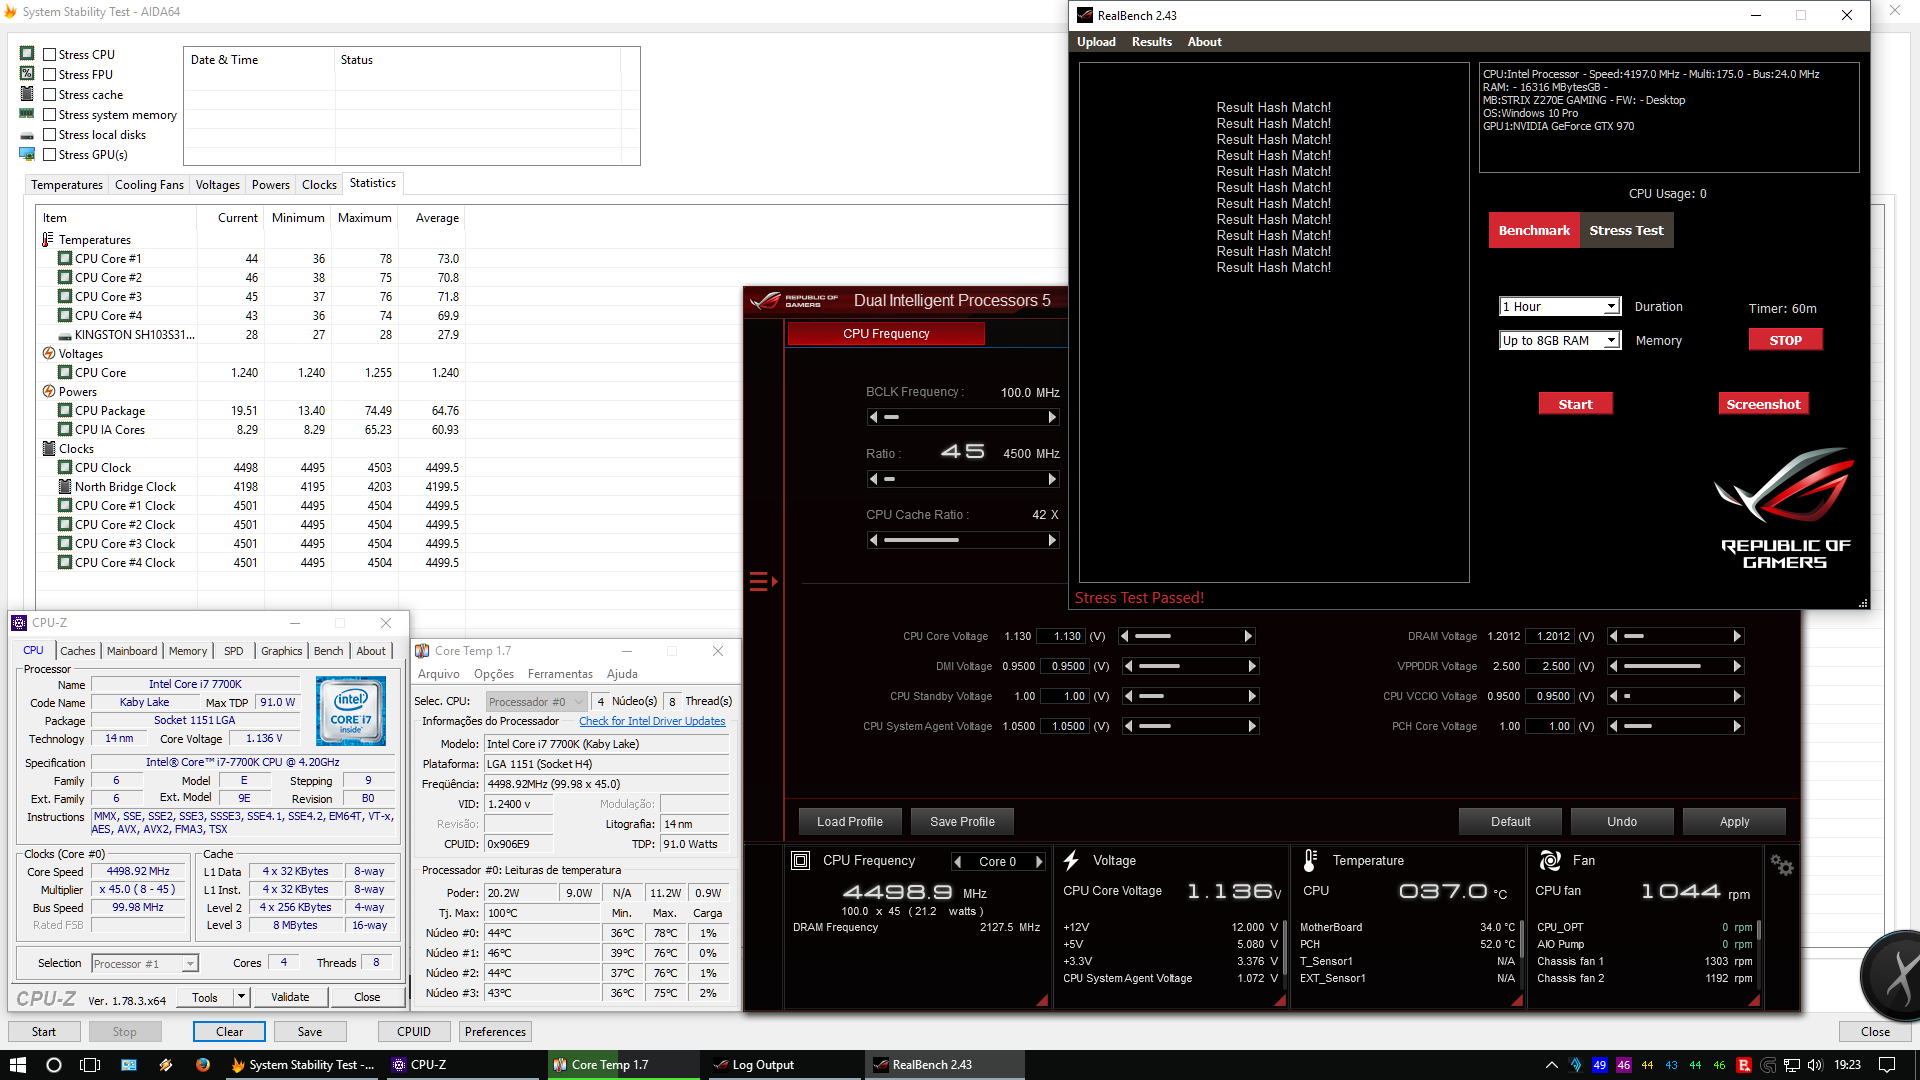Screen dimensions: 1920x1080
Task: Click the Clear button in AIDA64
Action: pyautogui.click(x=229, y=1032)
